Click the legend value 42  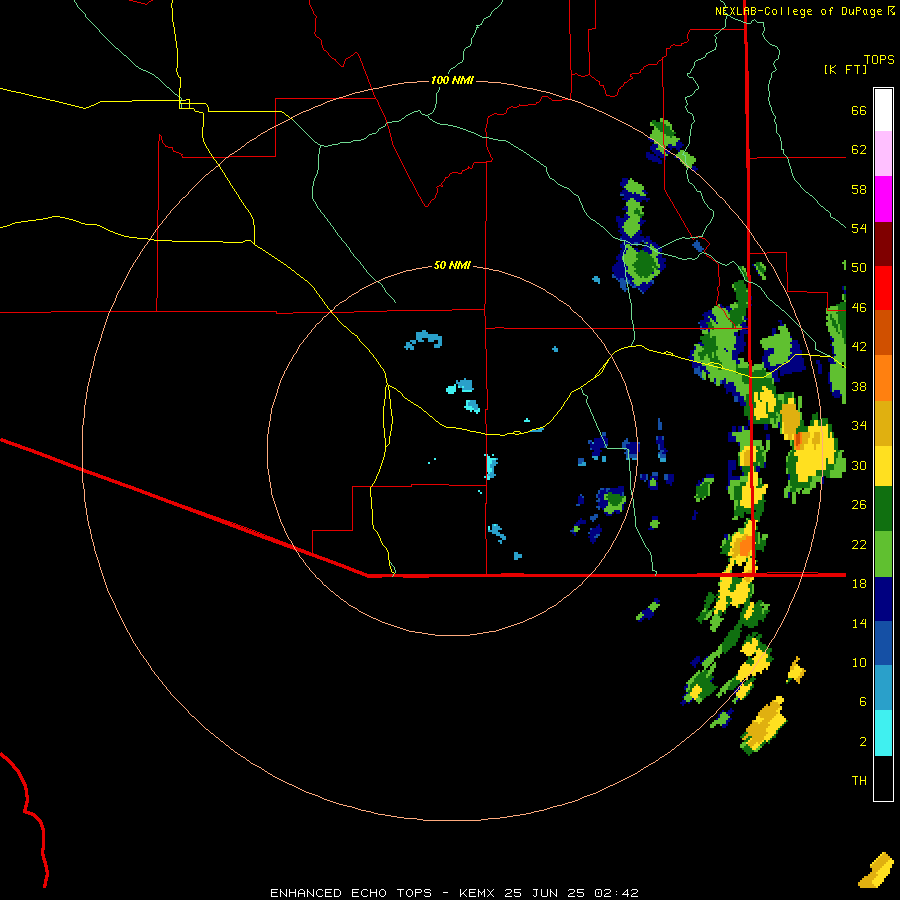[859, 346]
